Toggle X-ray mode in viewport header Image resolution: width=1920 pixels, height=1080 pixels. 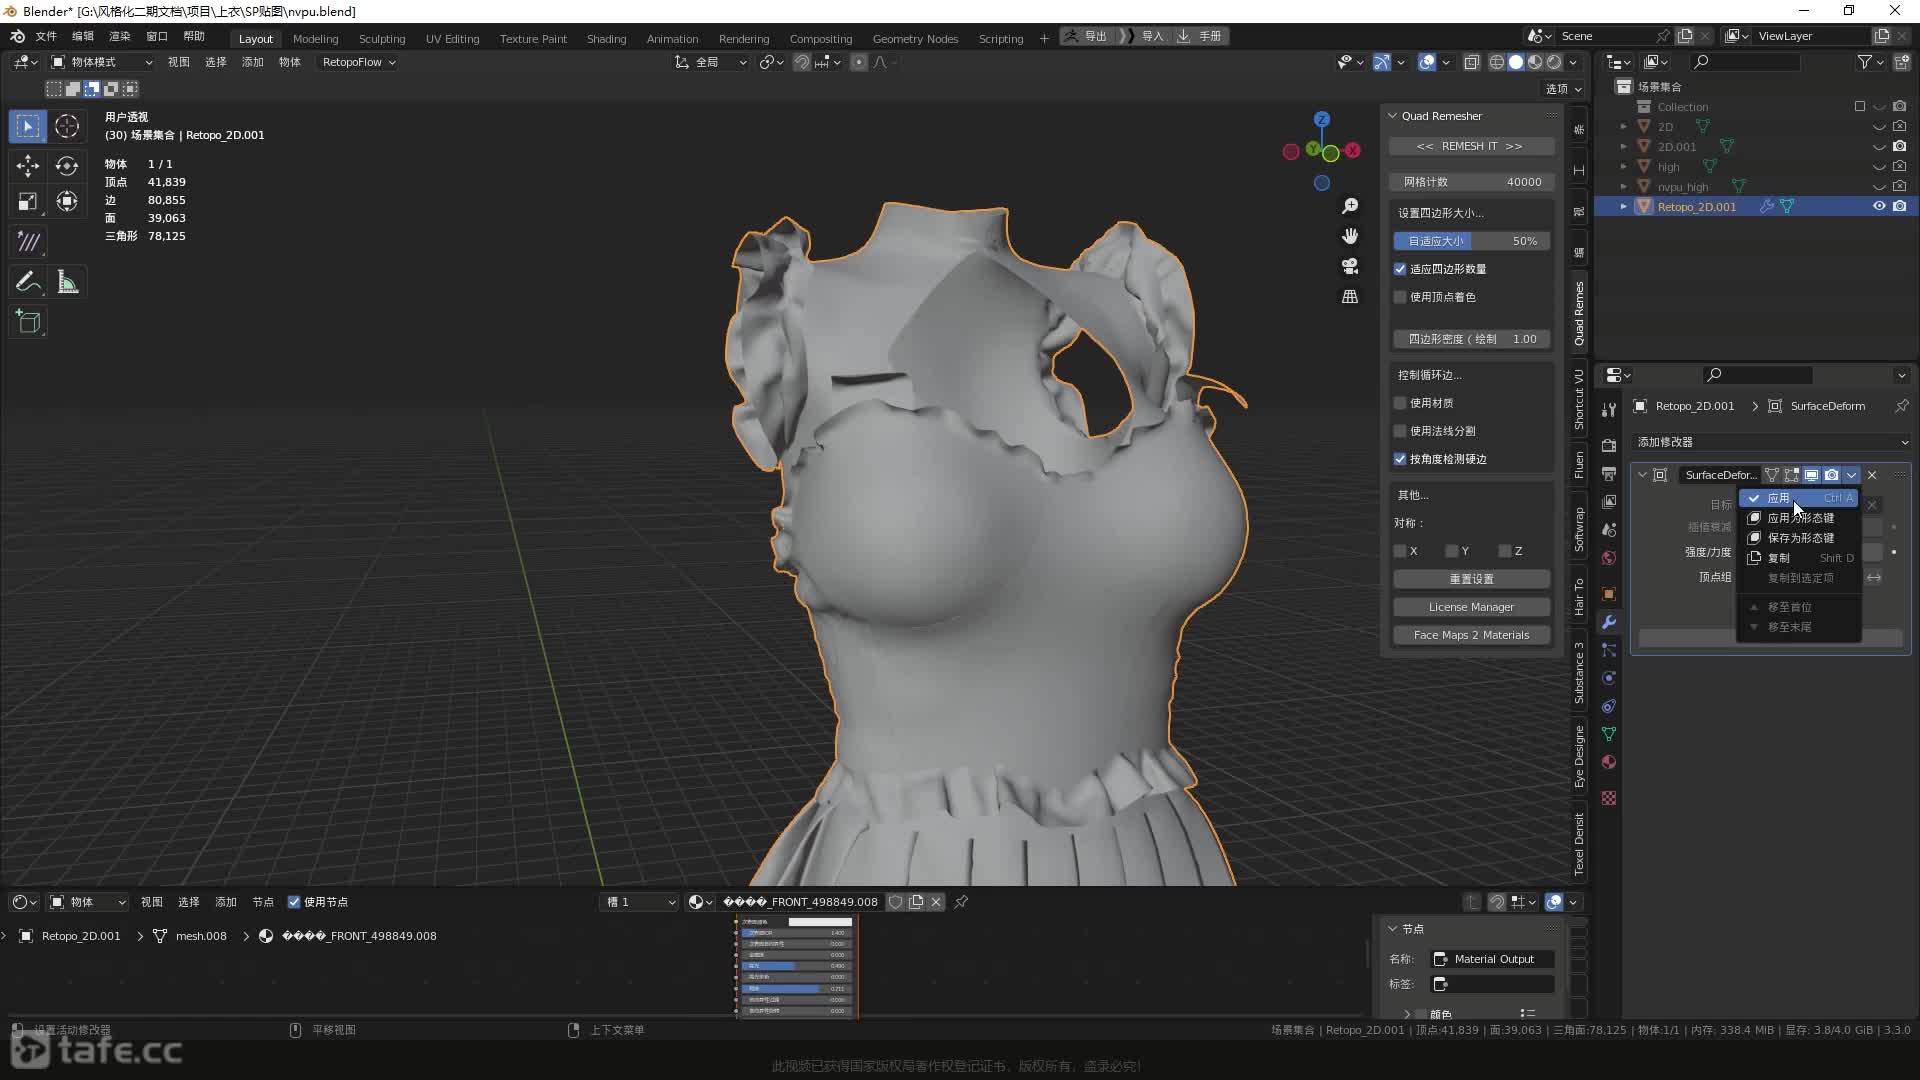[x=1471, y=62]
